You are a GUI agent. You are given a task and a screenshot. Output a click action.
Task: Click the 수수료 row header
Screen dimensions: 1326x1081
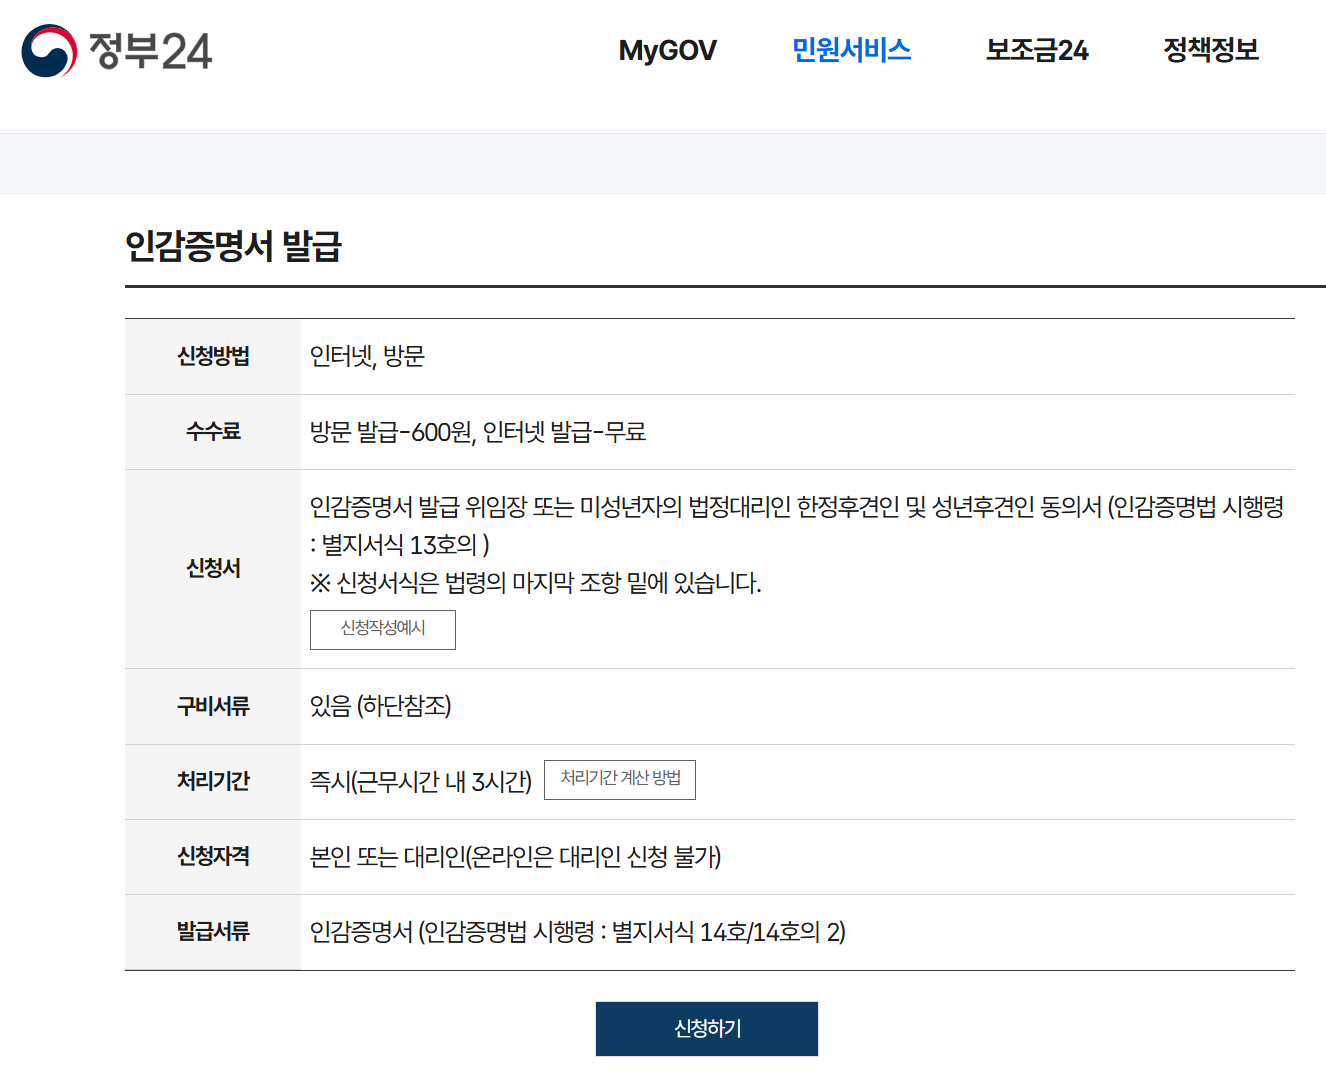pos(211,432)
